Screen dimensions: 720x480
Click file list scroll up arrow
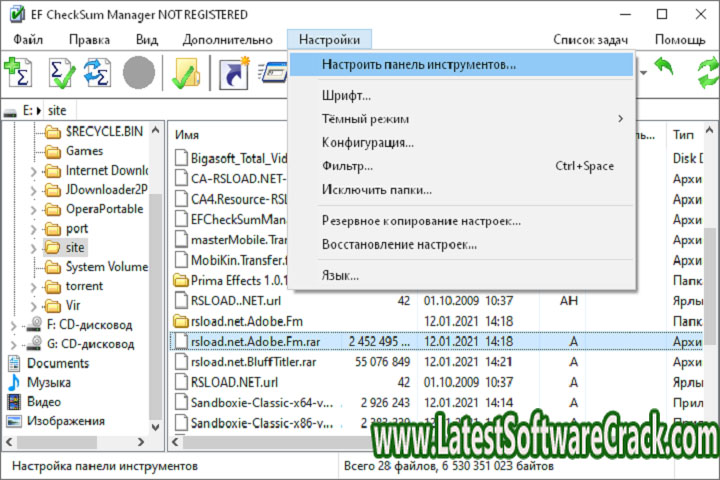(710, 130)
